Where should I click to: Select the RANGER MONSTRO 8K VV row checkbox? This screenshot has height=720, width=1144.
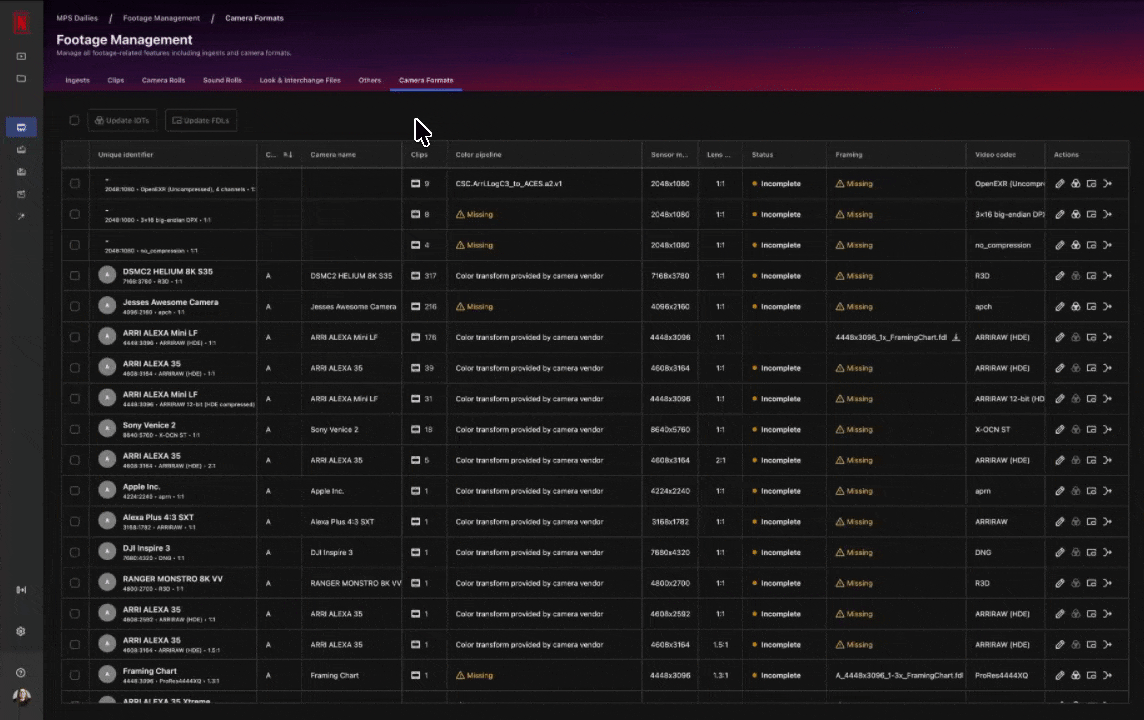coord(74,583)
